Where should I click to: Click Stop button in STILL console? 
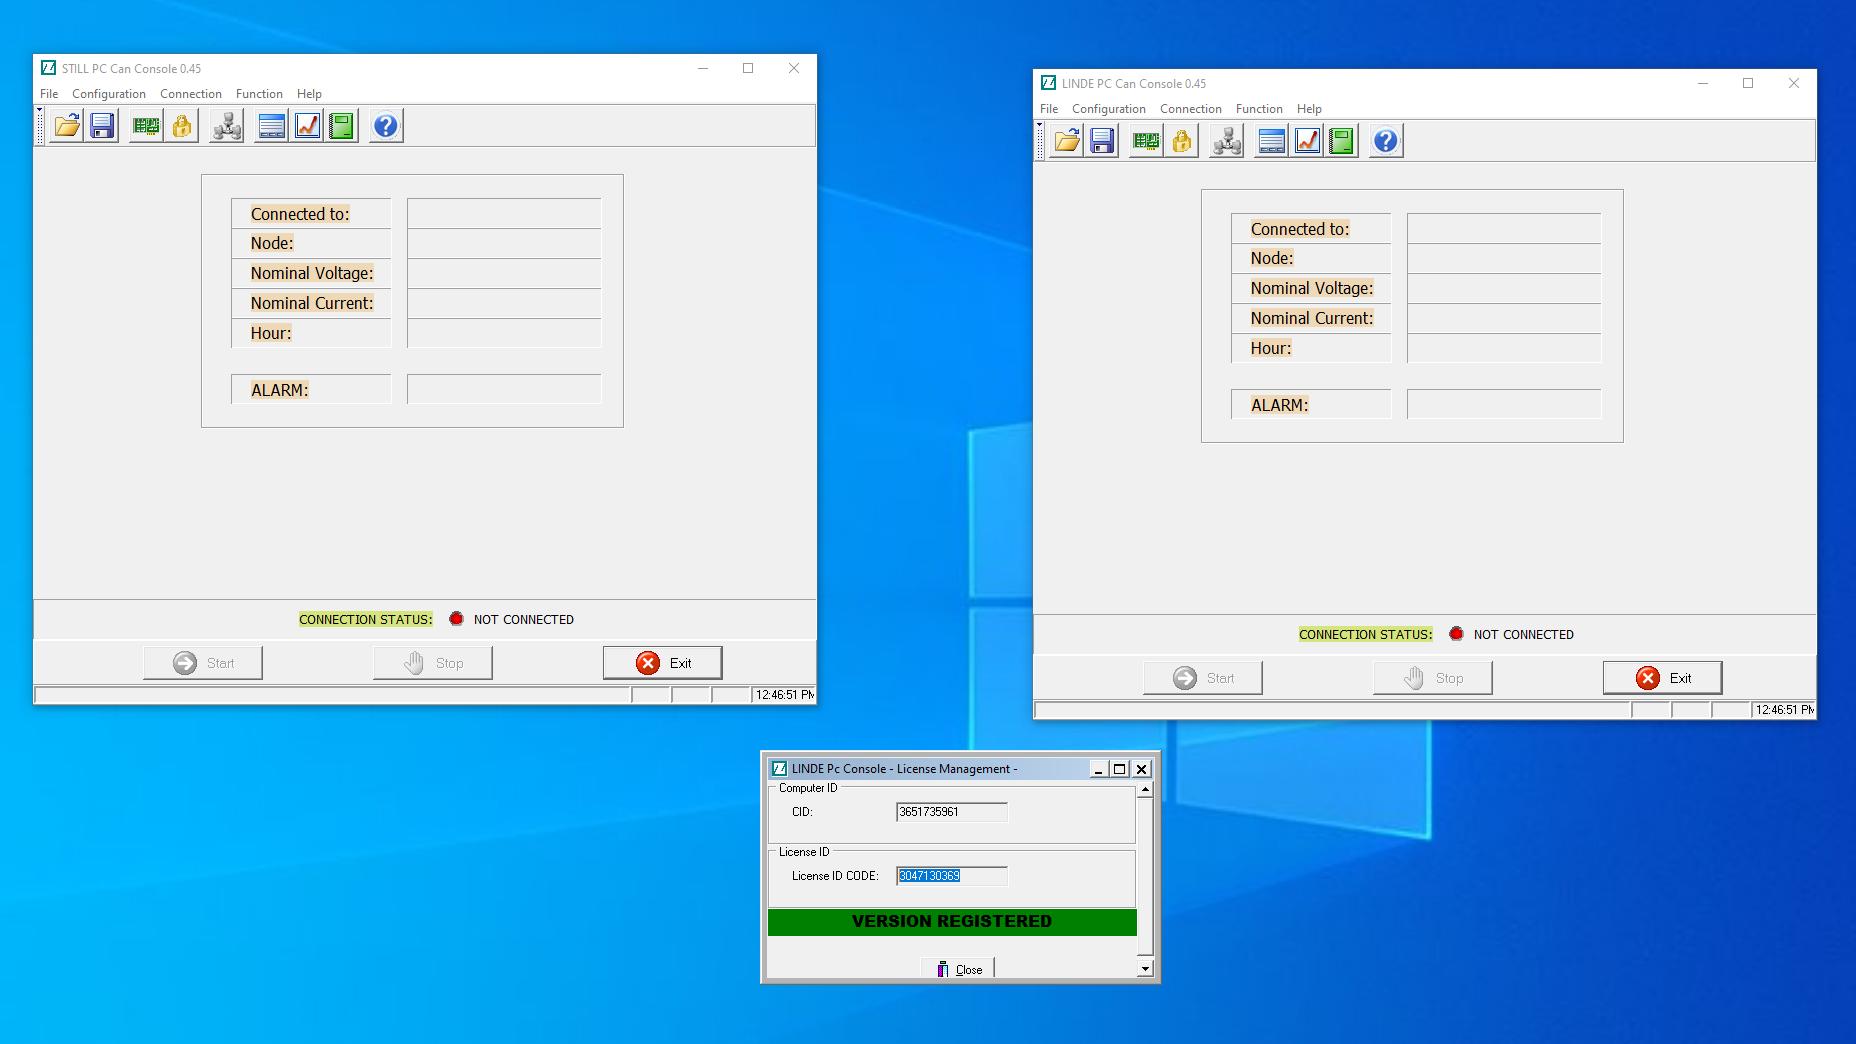coord(433,663)
